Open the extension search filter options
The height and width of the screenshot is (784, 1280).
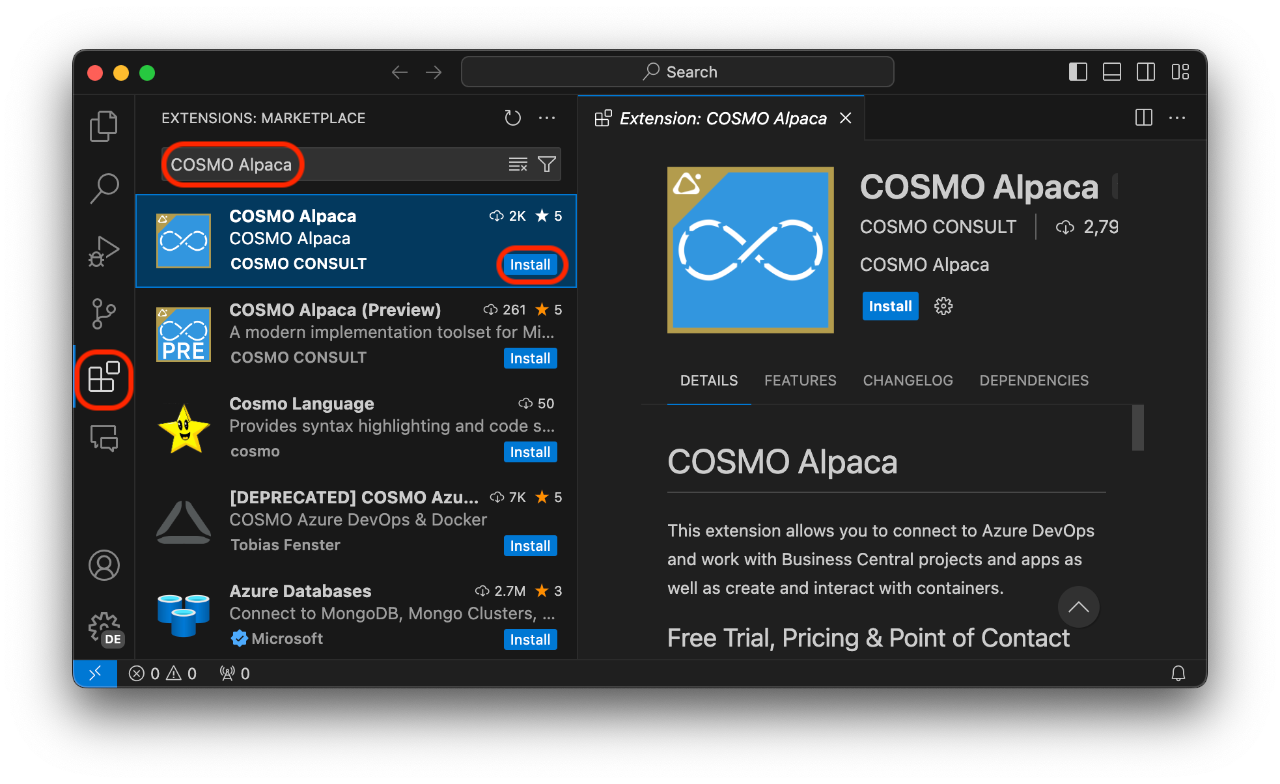point(546,164)
